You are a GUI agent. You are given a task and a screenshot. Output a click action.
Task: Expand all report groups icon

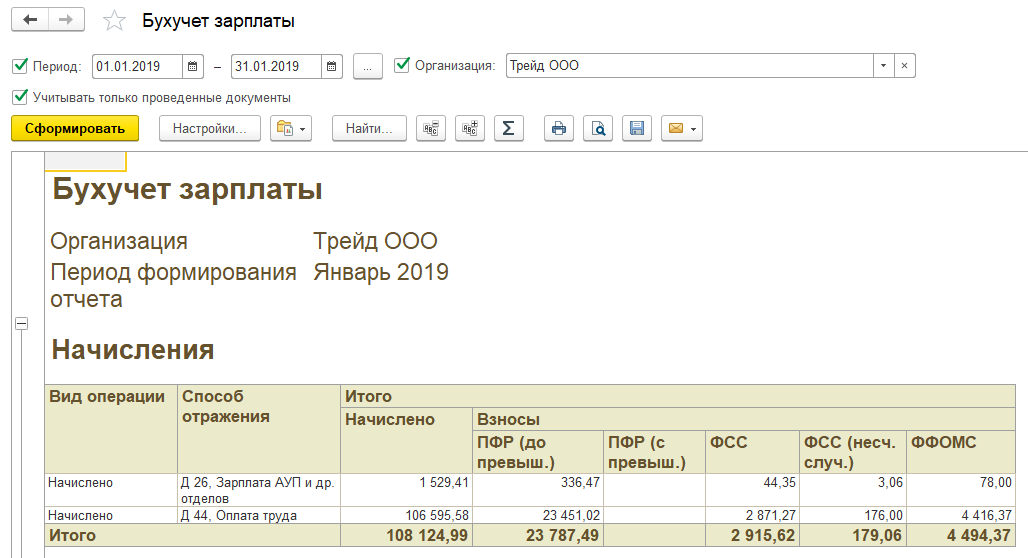pos(469,128)
